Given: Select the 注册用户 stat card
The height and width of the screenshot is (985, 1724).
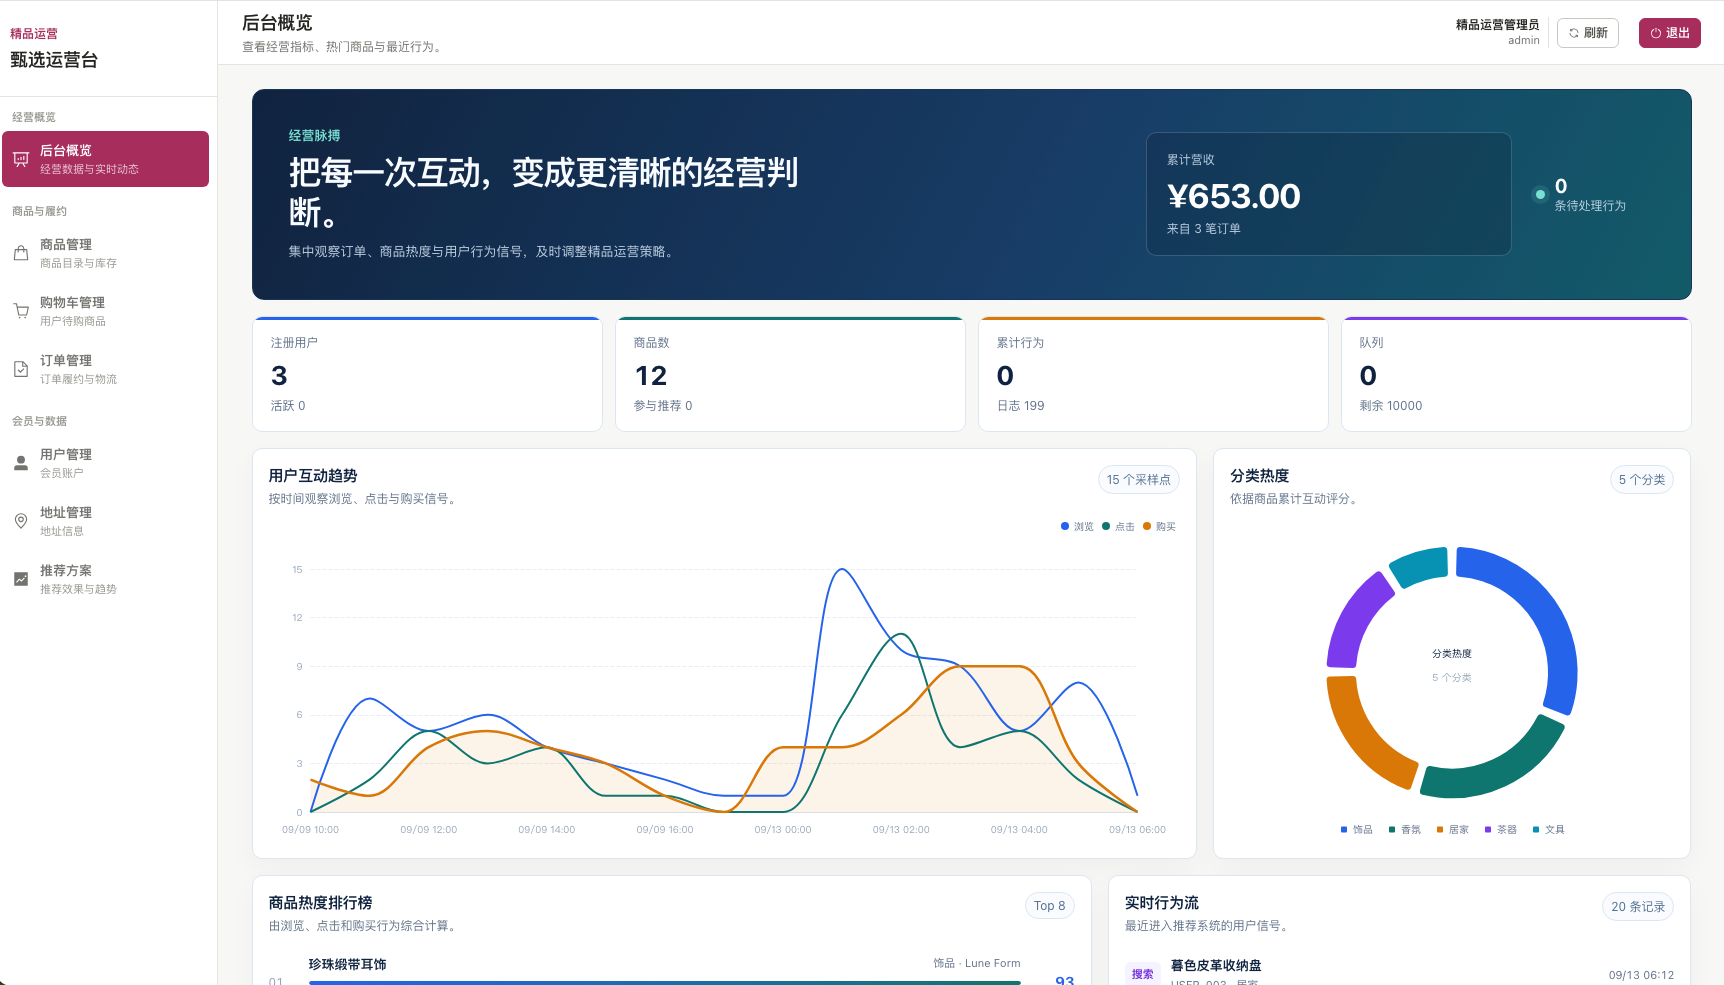Looking at the screenshot, I should [x=427, y=374].
